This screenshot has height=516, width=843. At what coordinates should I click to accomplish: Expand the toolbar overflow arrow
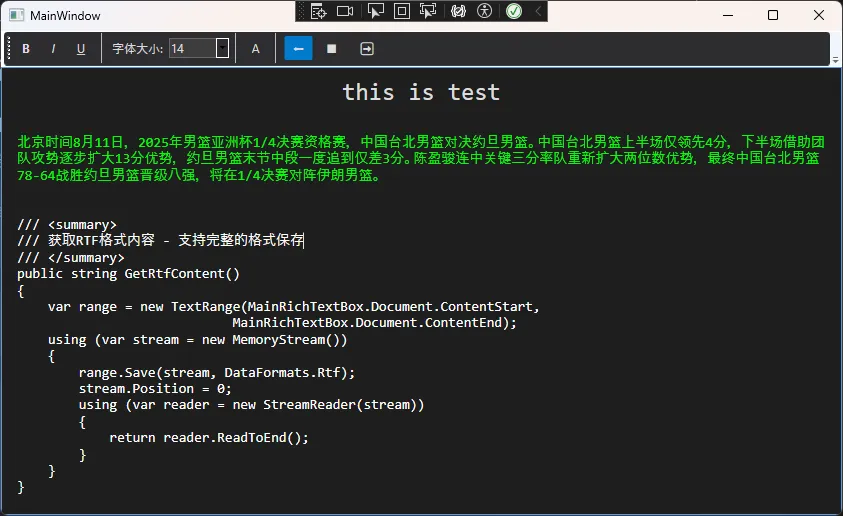pos(835,60)
